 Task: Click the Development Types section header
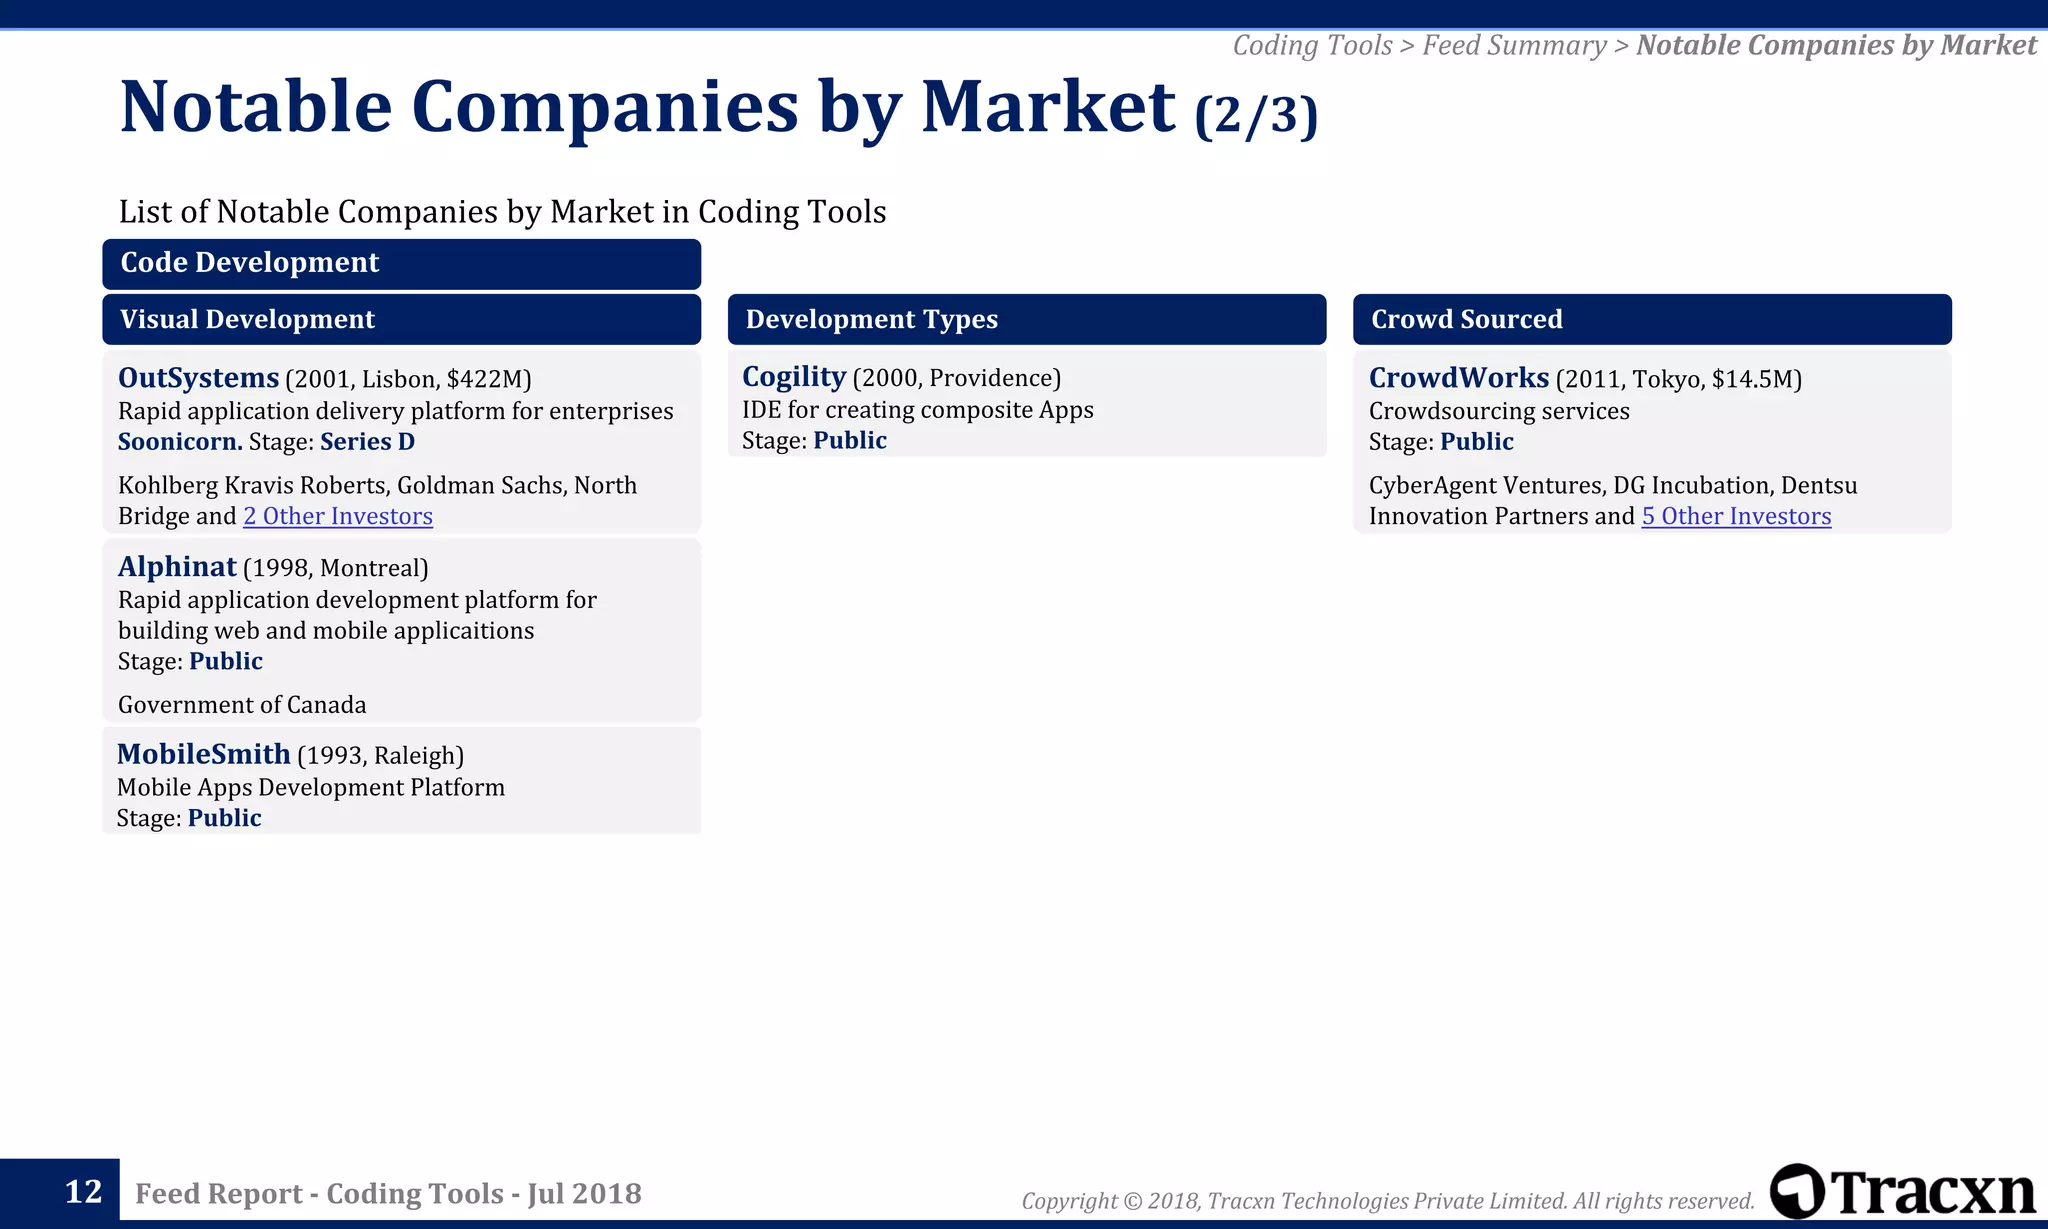1027,319
